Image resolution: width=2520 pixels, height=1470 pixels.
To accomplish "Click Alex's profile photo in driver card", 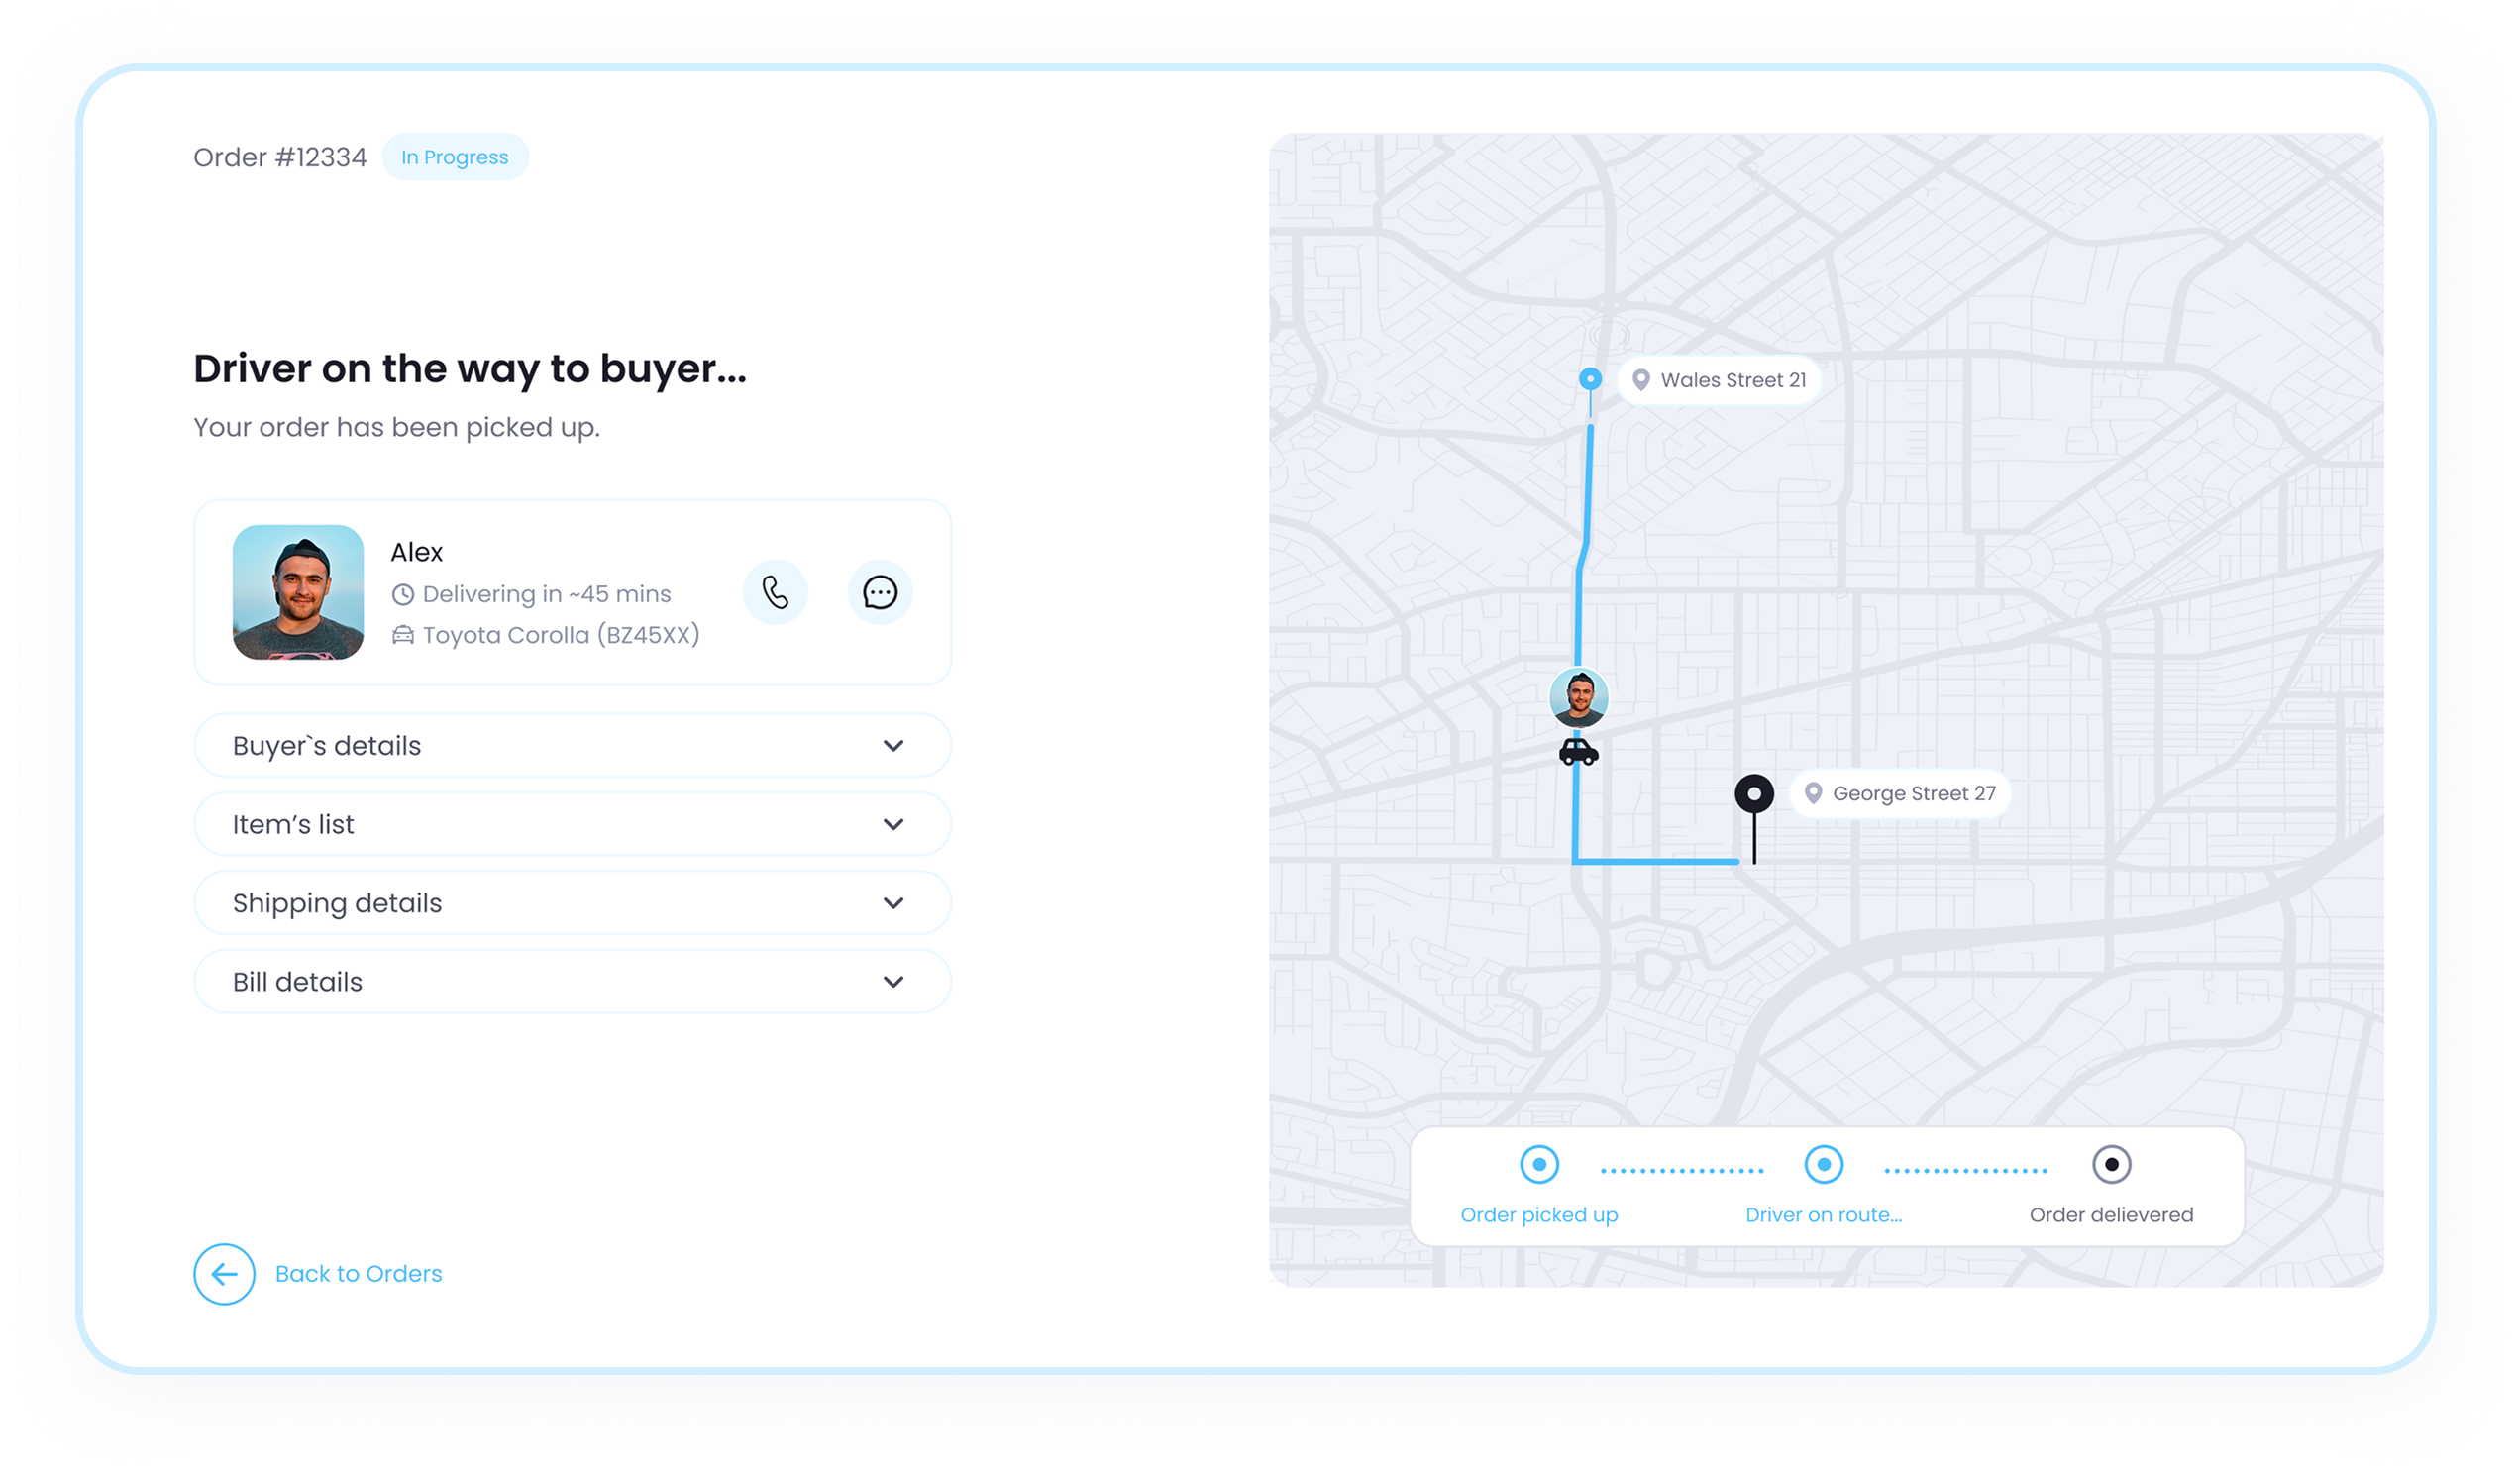I will coord(298,592).
